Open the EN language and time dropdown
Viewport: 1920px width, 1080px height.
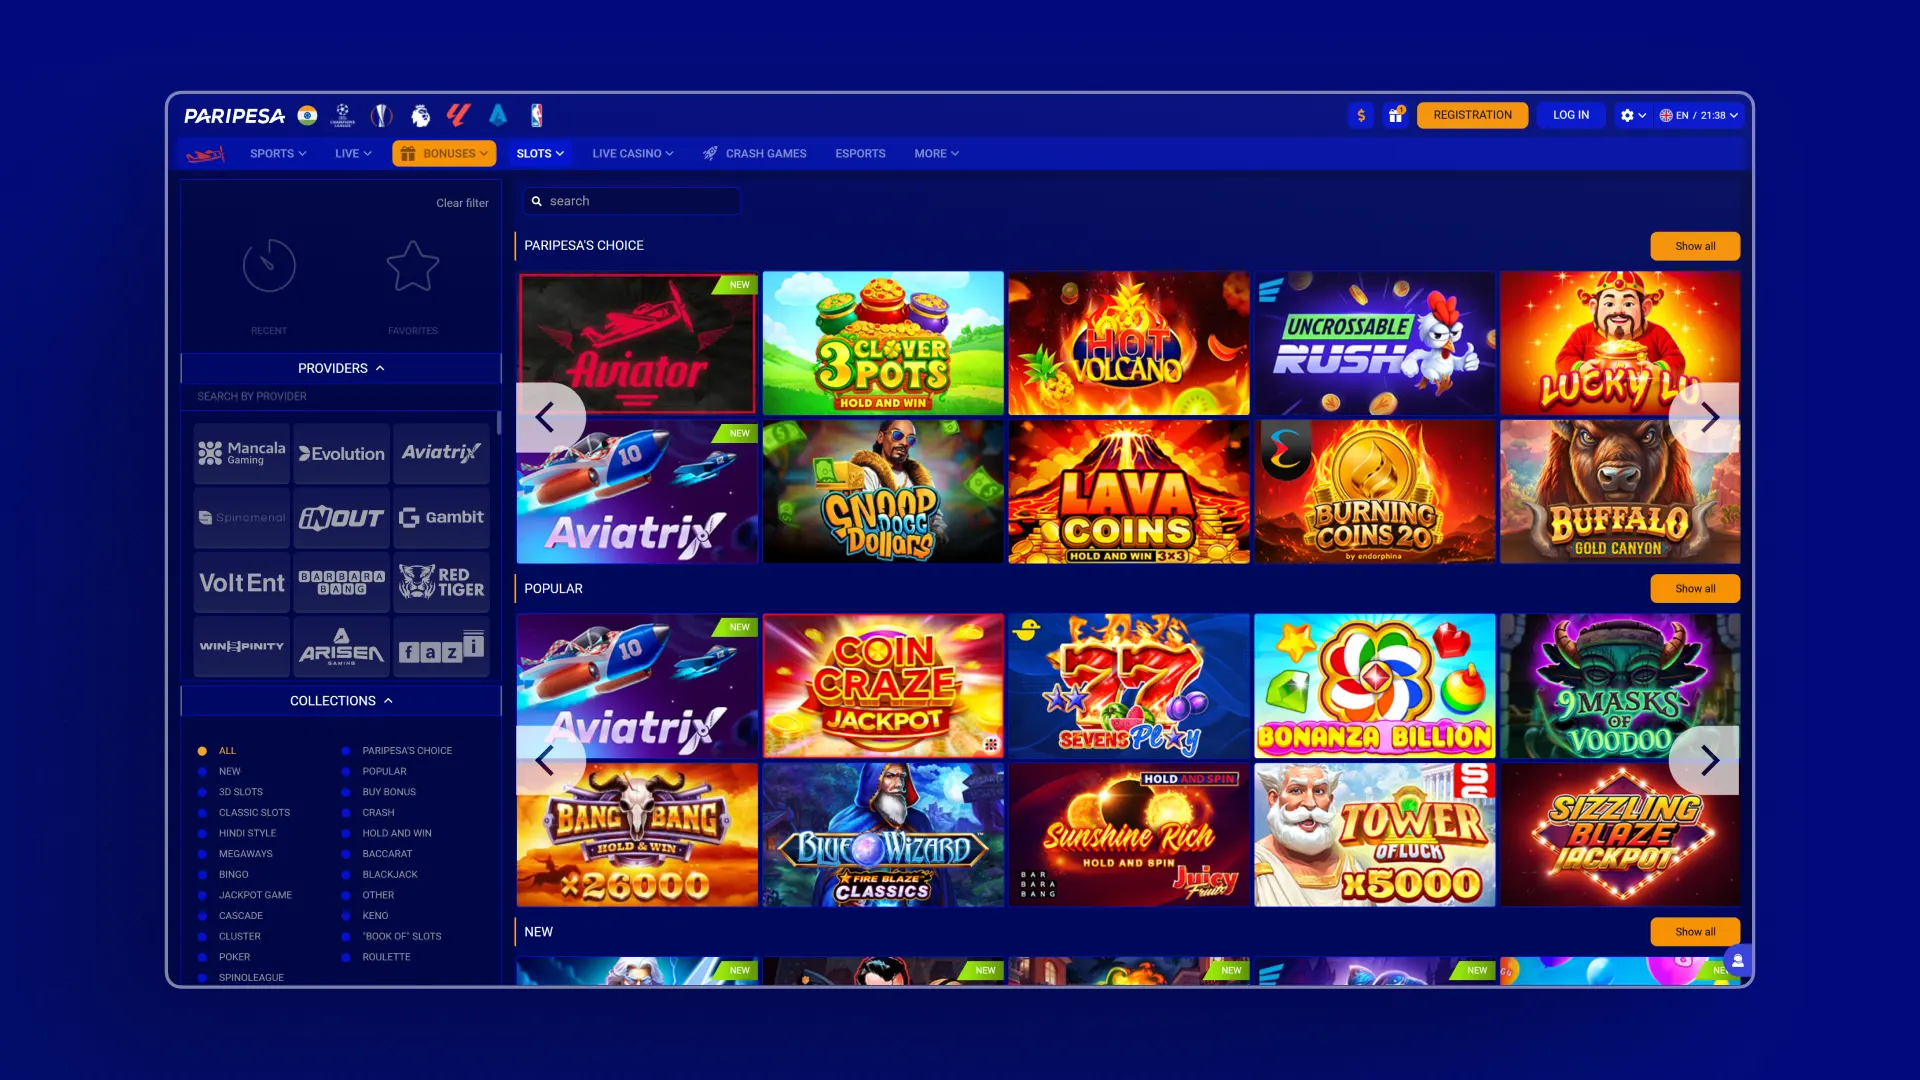(1698, 115)
